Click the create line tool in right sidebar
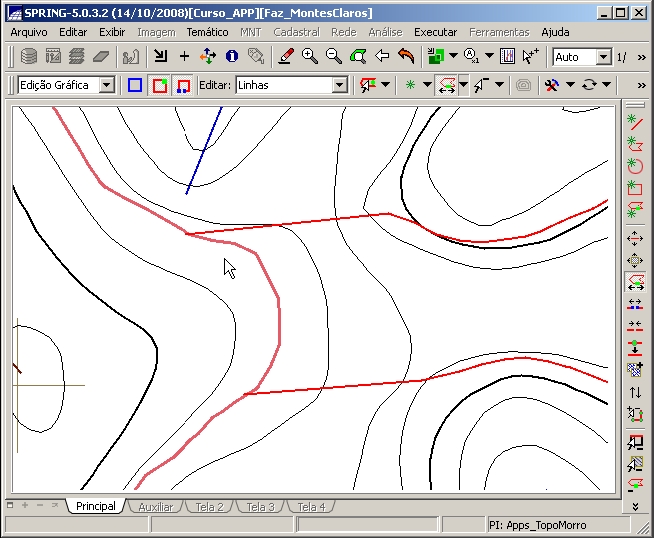Image resolution: width=654 pixels, height=538 pixels. (x=634, y=121)
